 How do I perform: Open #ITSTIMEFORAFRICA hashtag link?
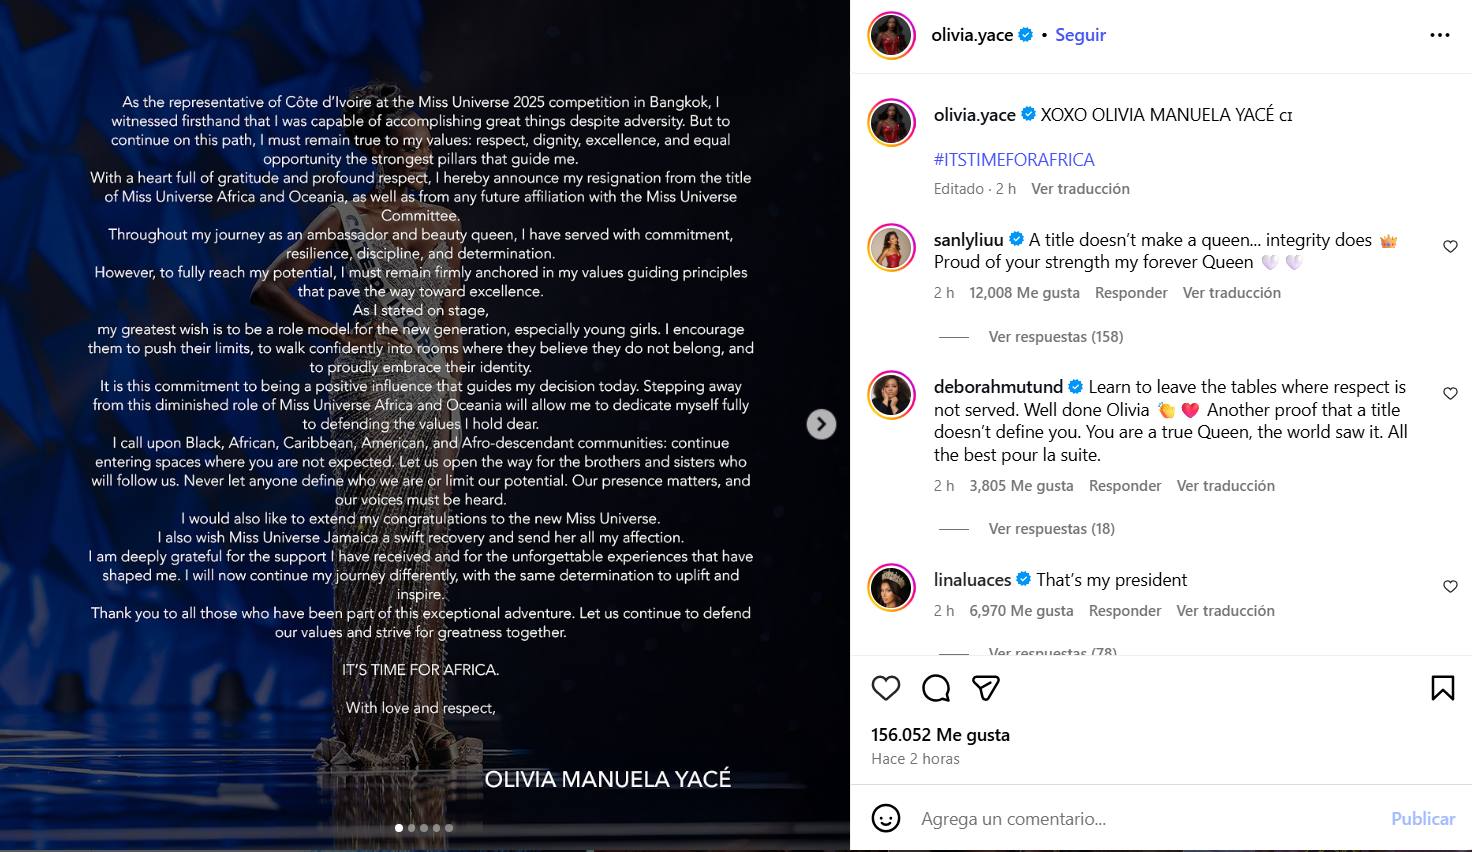pos(1014,160)
